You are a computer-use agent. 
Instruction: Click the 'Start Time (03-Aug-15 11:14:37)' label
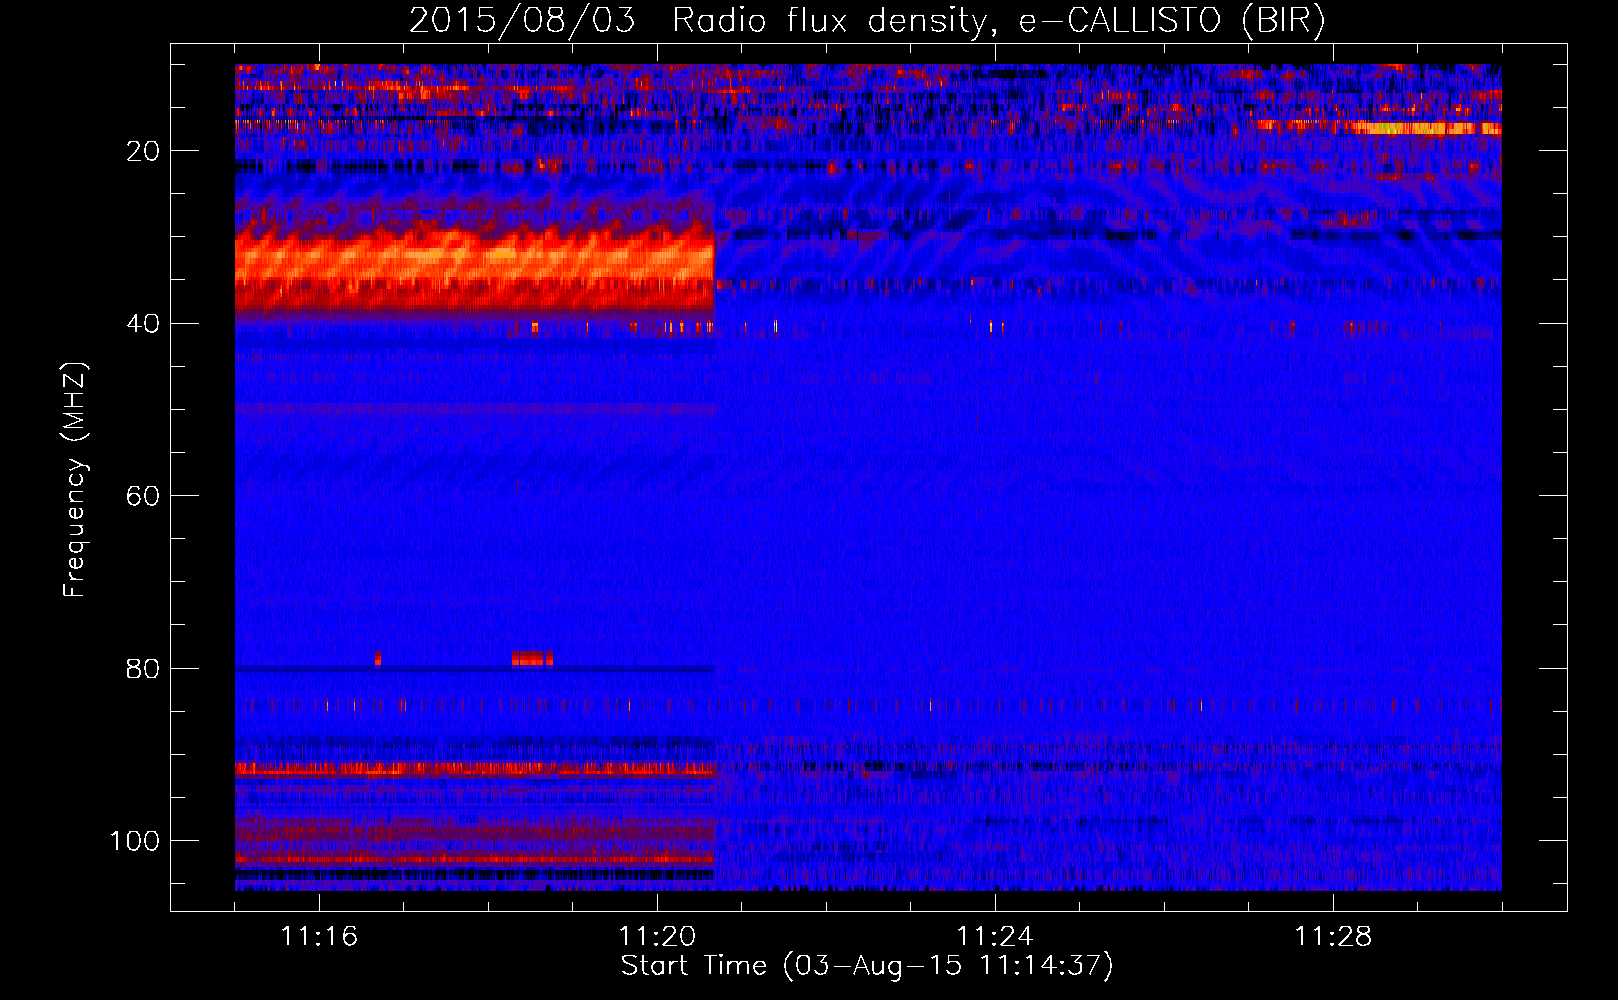(x=866, y=966)
